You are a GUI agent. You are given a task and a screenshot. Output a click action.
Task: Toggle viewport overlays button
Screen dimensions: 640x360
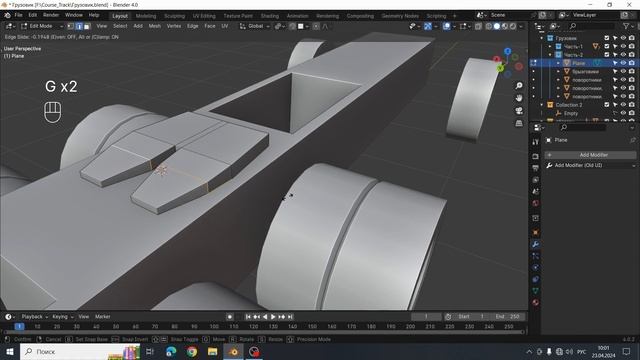[447, 26]
